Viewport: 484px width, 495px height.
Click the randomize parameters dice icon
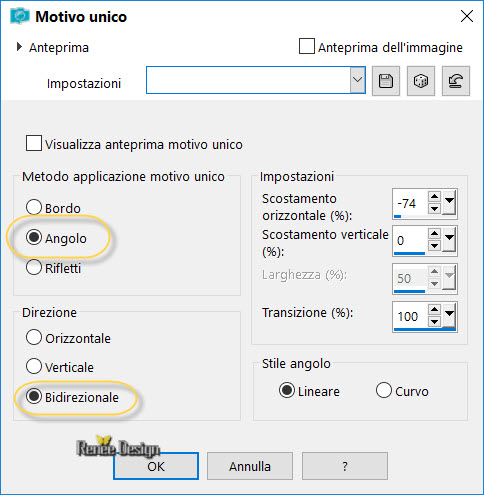[x=421, y=81]
